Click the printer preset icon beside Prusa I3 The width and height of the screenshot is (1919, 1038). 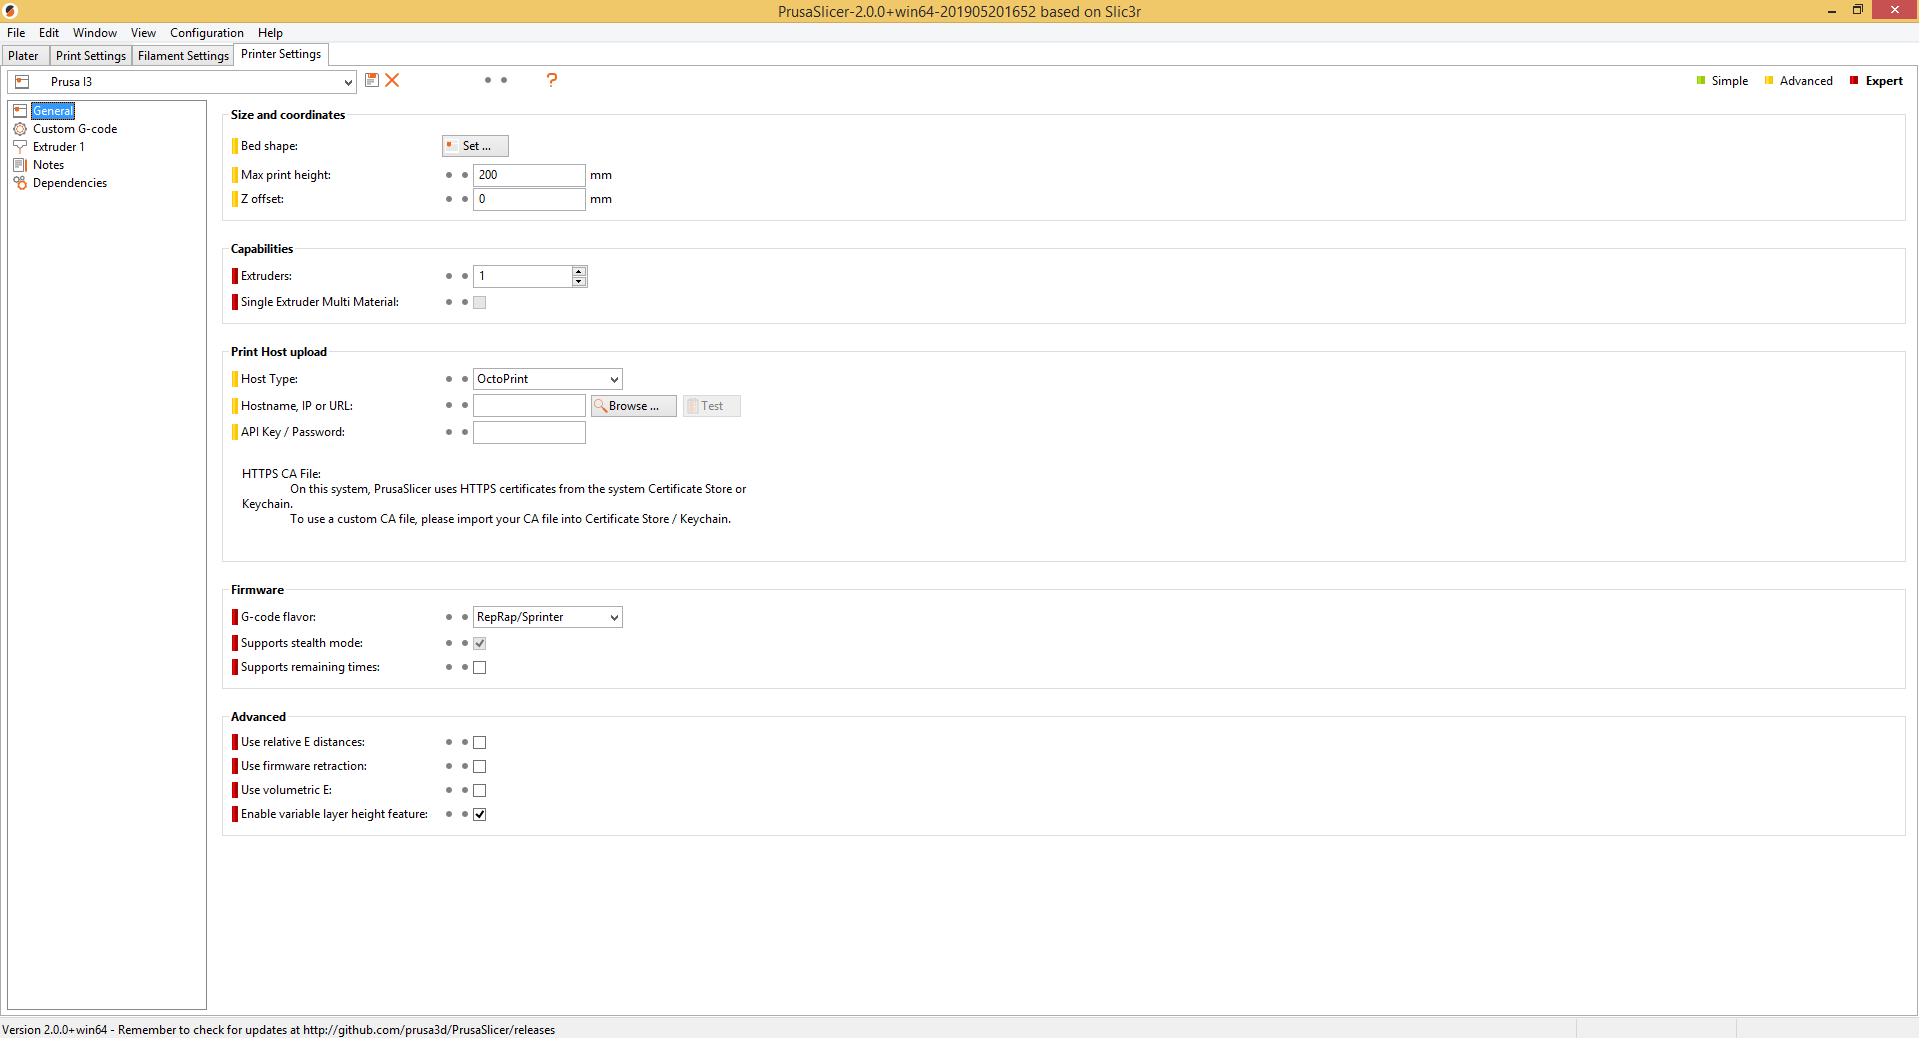pyautogui.click(x=22, y=82)
